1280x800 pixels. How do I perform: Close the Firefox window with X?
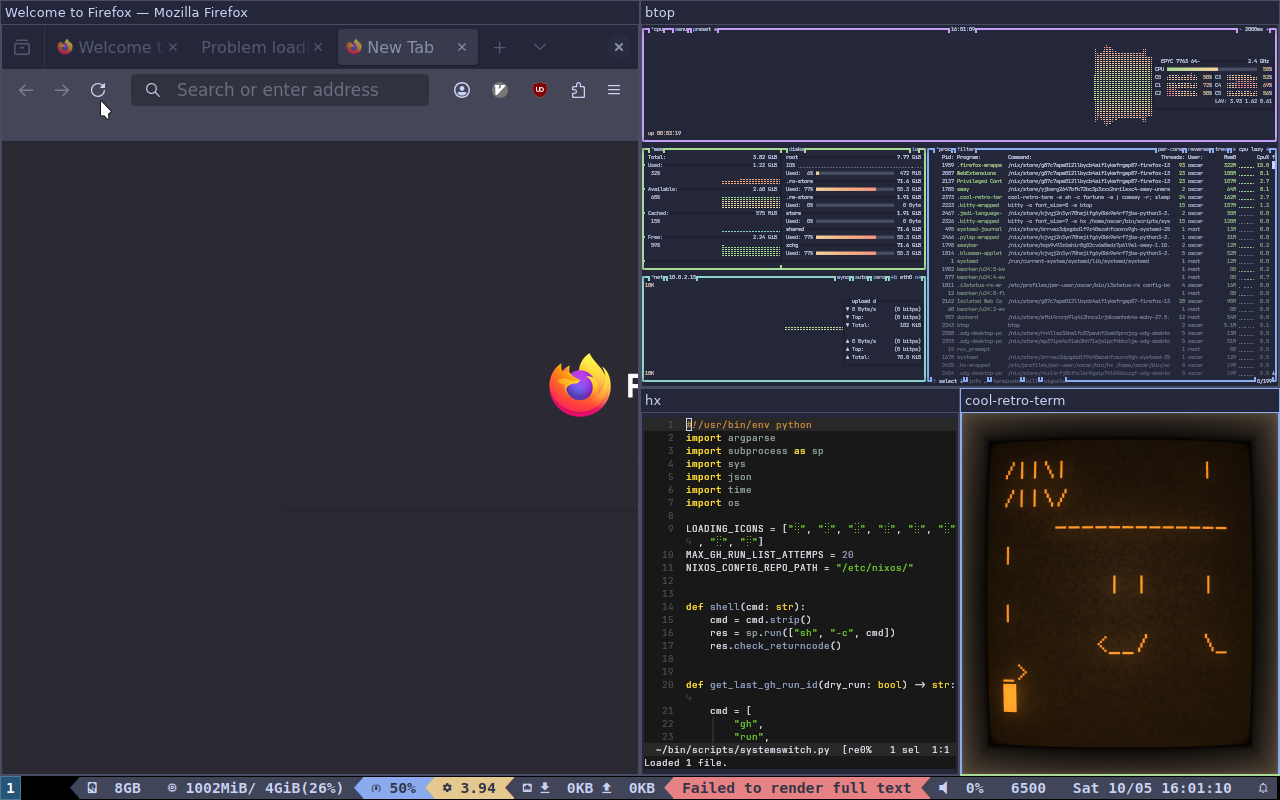pyautogui.click(x=619, y=47)
